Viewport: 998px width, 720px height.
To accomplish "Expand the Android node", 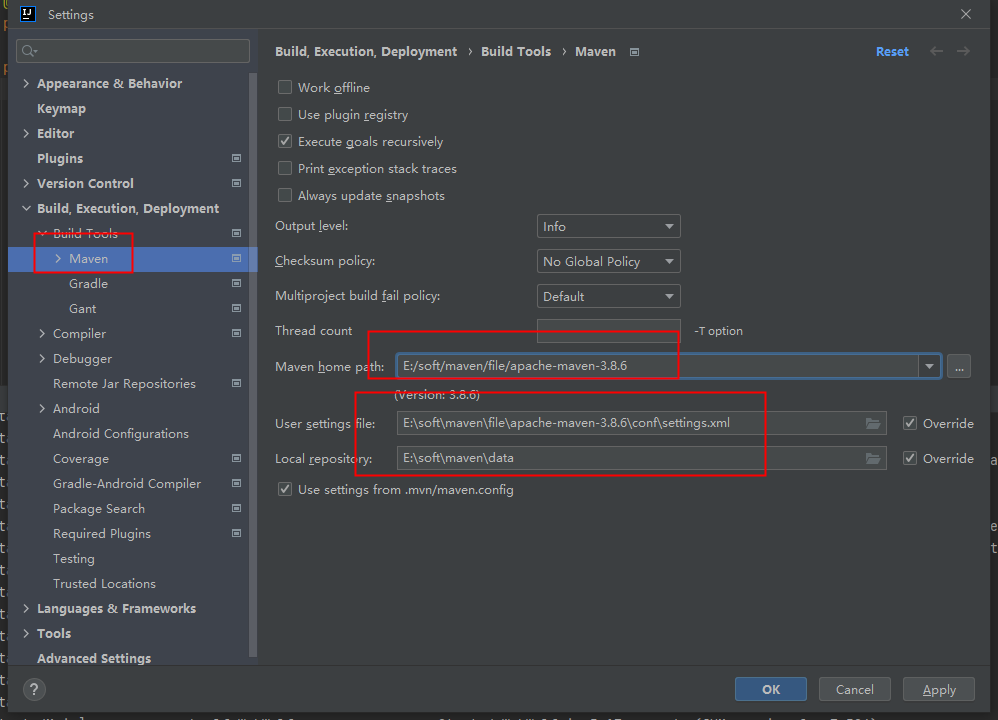I will point(42,408).
